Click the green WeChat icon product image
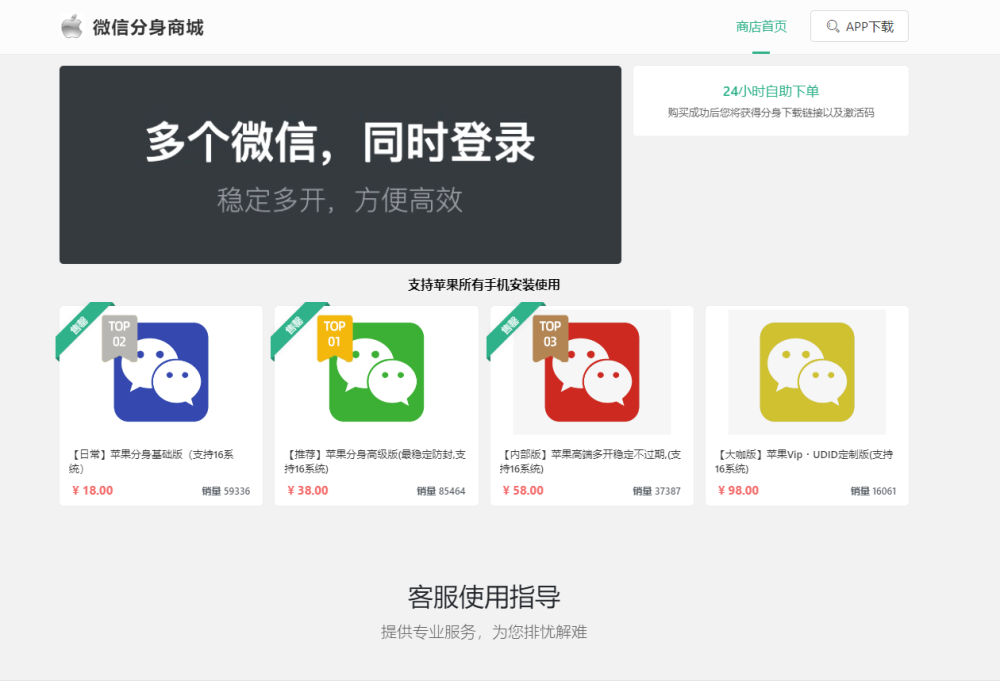Image resolution: width=1000 pixels, height=688 pixels. click(x=376, y=372)
